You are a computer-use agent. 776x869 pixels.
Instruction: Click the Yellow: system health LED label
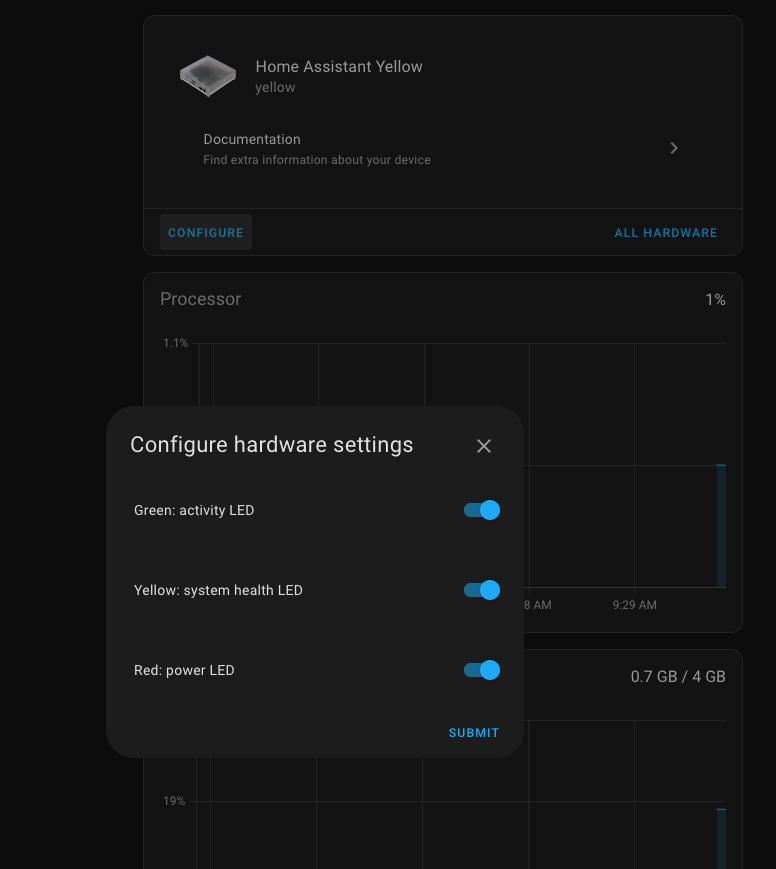point(218,590)
